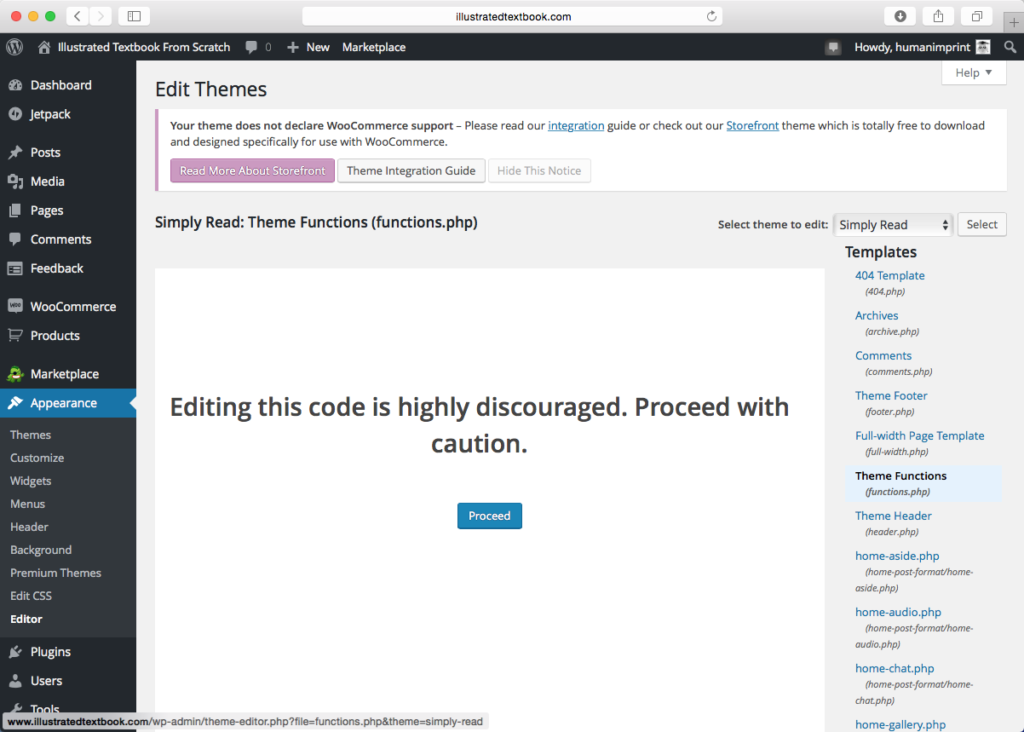Click the search magnifier in the admin bar
Image resolution: width=1024 pixels, height=732 pixels.
[1010, 46]
